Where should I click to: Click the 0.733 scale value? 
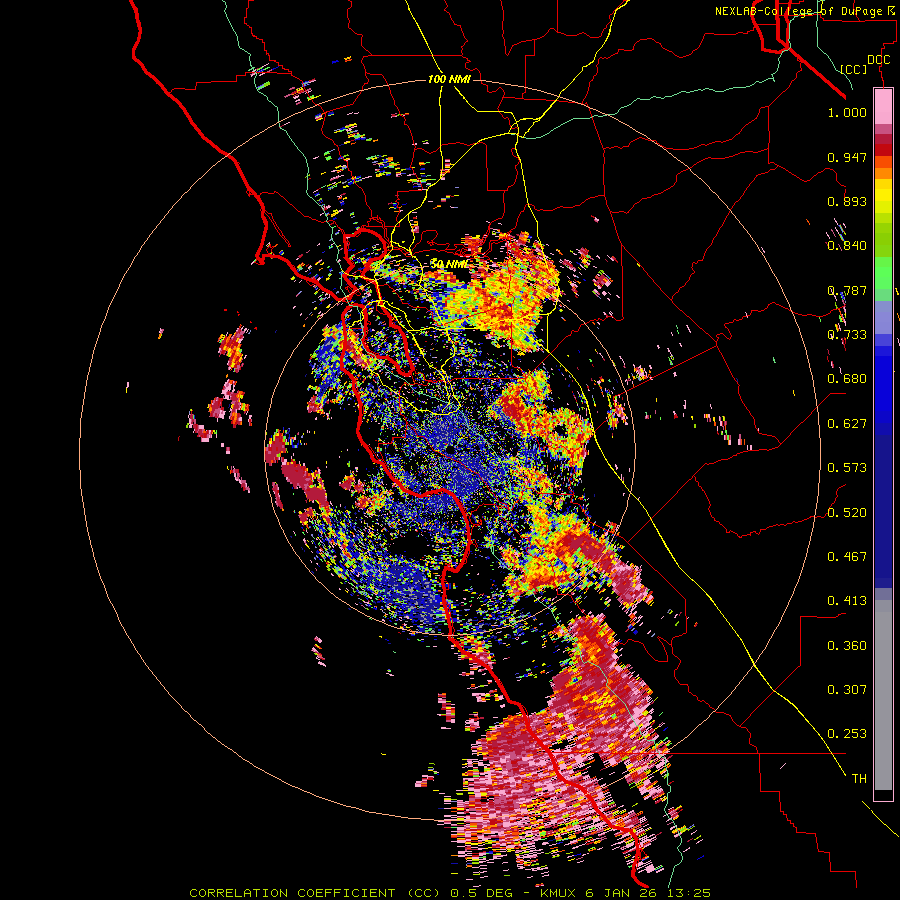tap(847, 335)
